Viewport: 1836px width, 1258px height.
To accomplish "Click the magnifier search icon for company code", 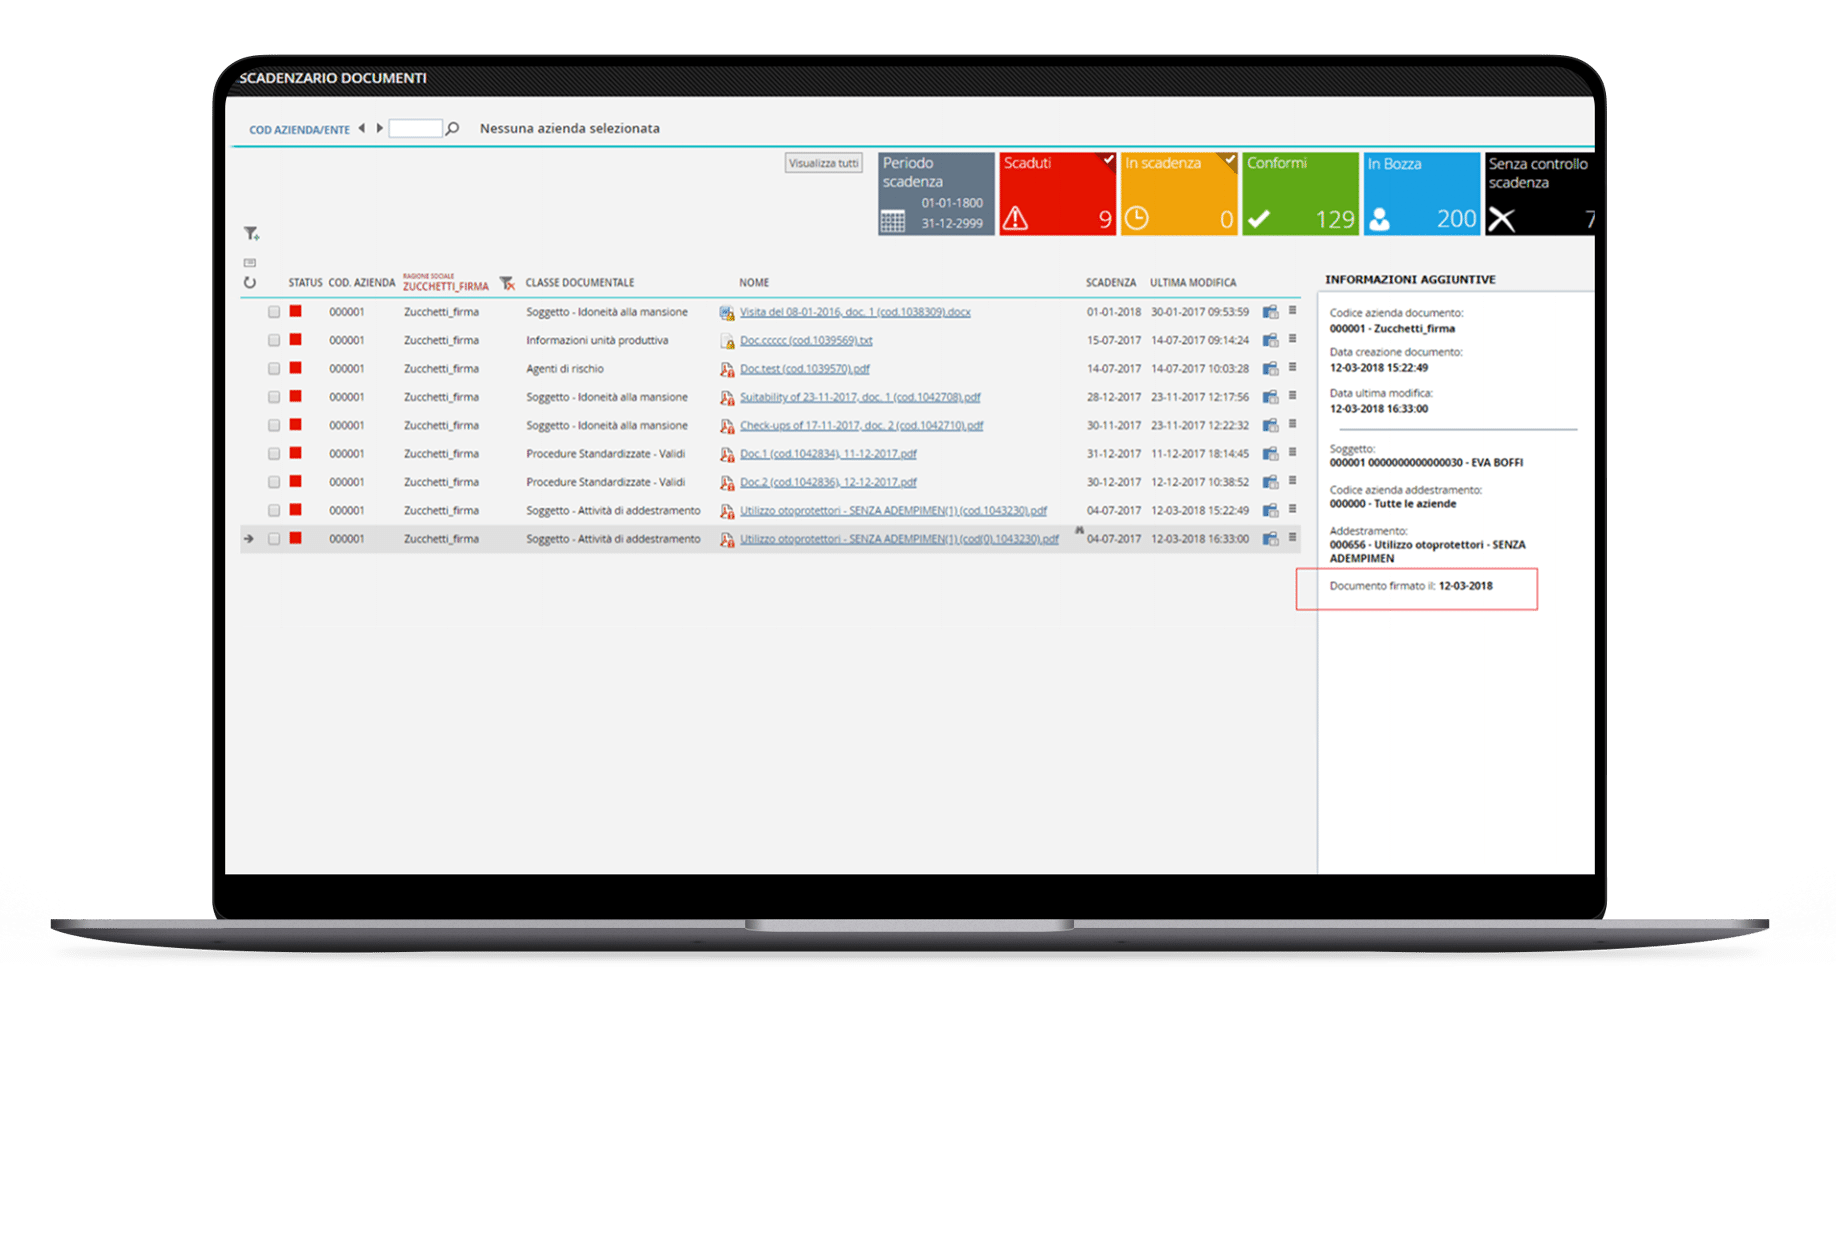I will point(453,129).
